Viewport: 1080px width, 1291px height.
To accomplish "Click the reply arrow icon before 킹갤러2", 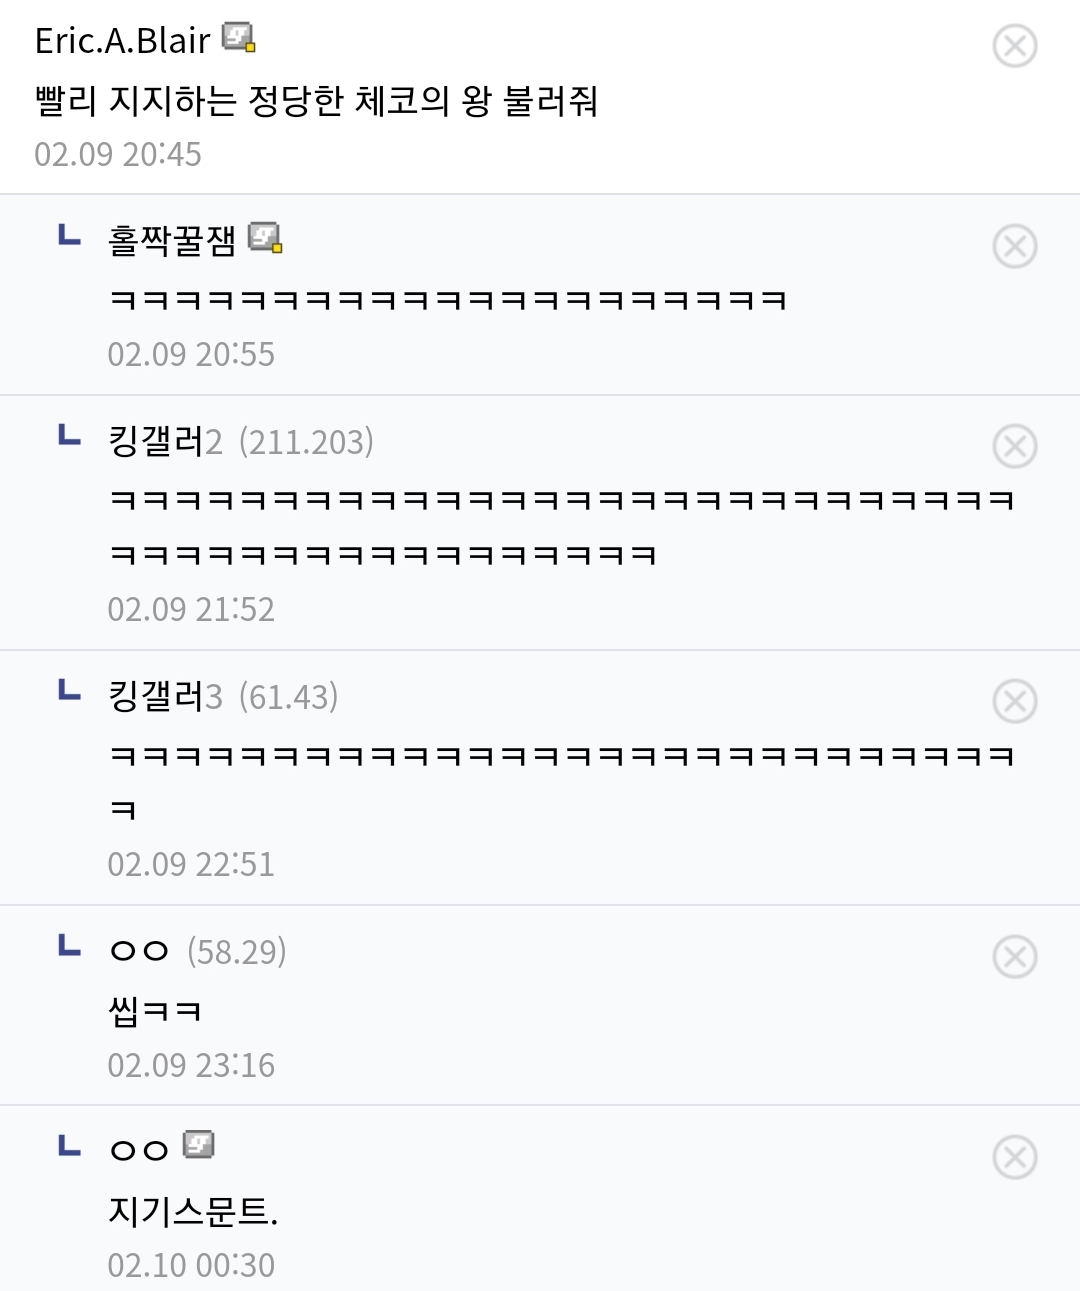I will [69, 436].
